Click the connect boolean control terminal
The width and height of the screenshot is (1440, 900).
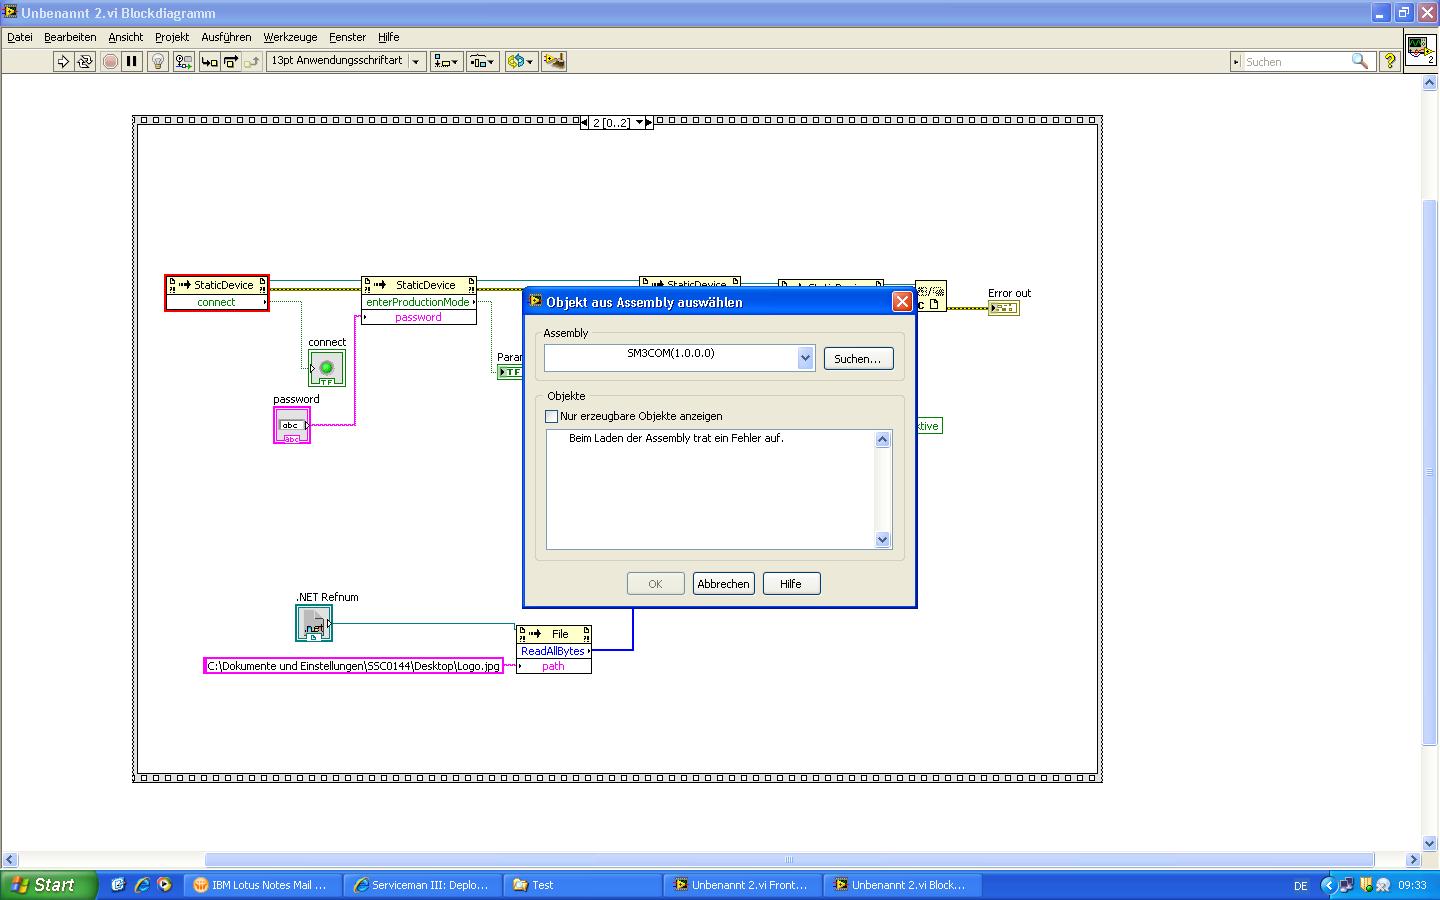(327, 368)
